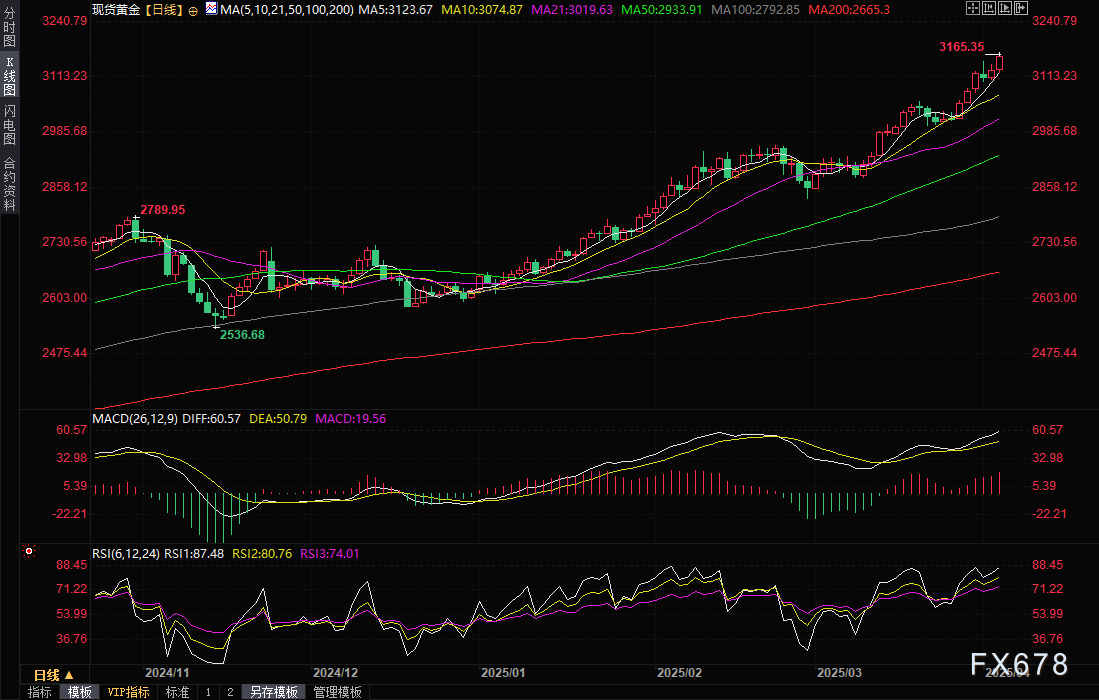Open 管理模板 template manager
Viewport: 1099px width, 700px height.
point(337,692)
